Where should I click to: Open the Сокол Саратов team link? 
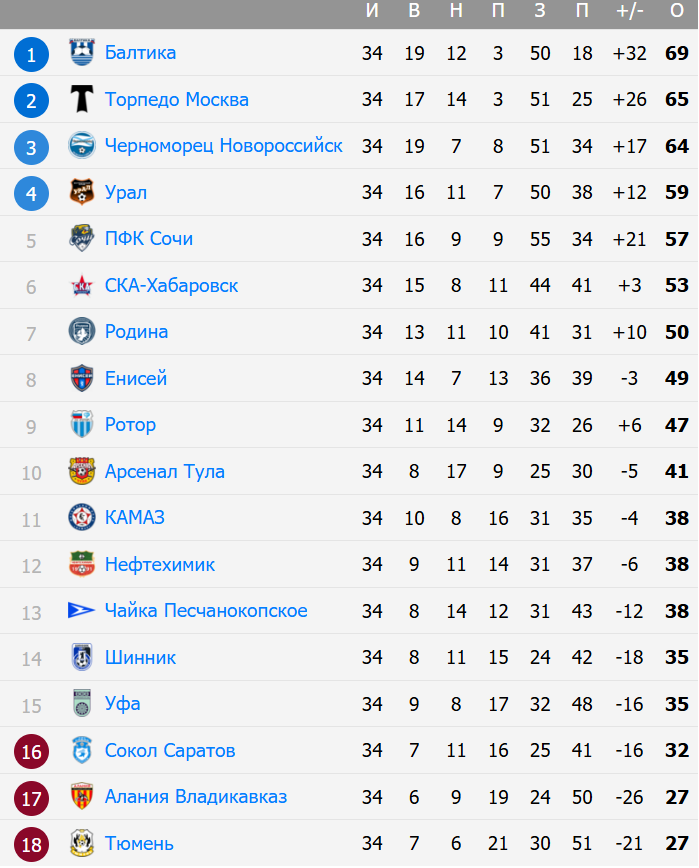click(x=170, y=751)
